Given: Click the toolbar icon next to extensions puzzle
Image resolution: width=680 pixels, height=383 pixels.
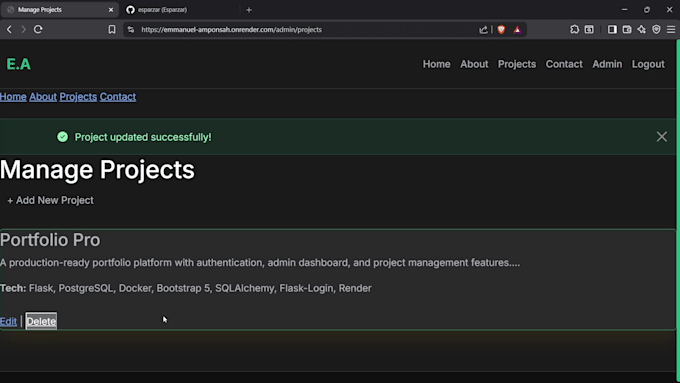Looking at the screenshot, I should tap(589, 29).
